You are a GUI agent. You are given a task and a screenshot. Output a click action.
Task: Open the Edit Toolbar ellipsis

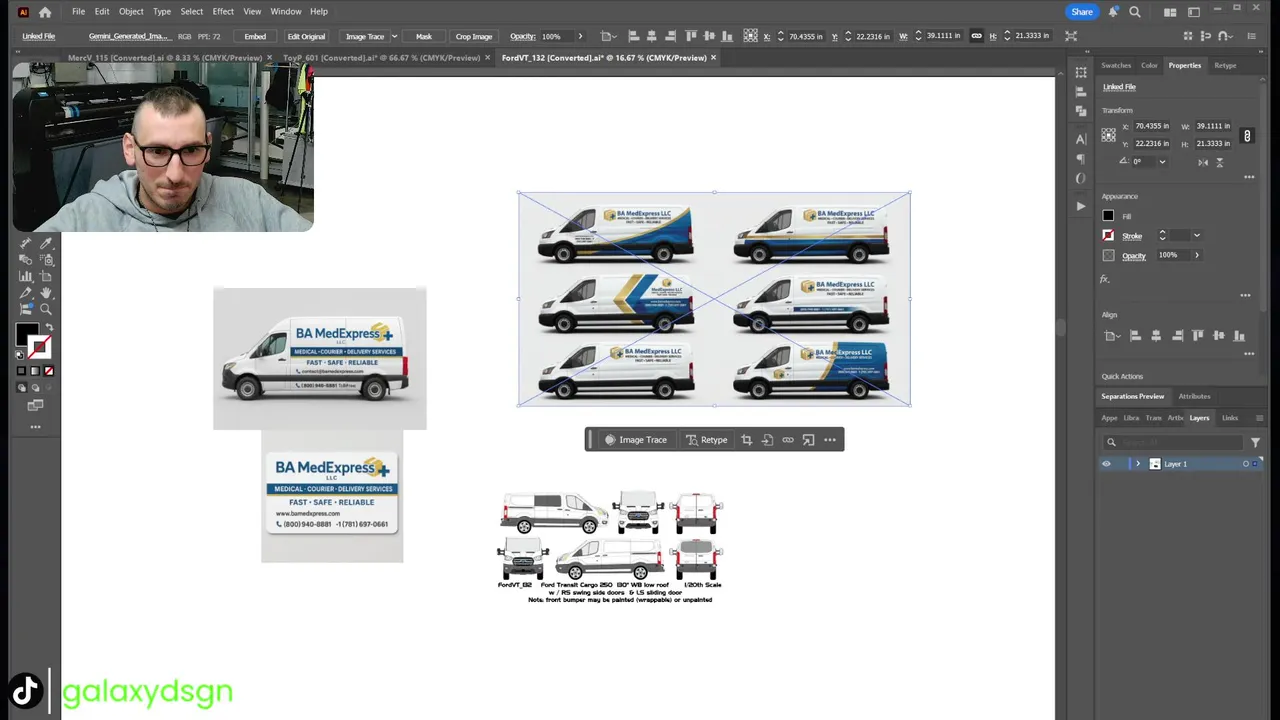pos(35,427)
